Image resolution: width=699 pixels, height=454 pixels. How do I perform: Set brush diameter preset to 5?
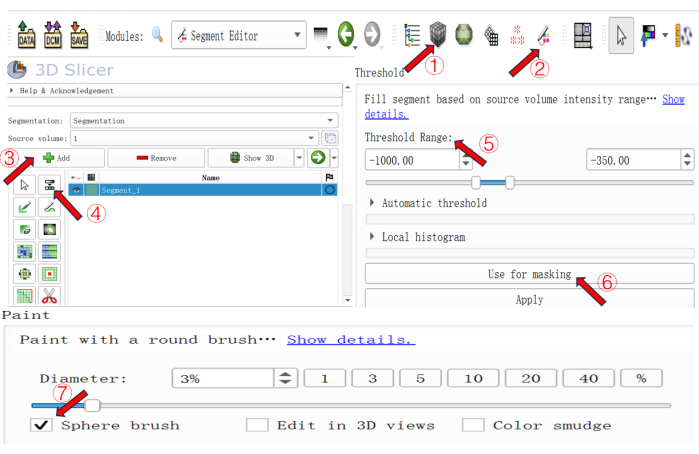[420, 378]
